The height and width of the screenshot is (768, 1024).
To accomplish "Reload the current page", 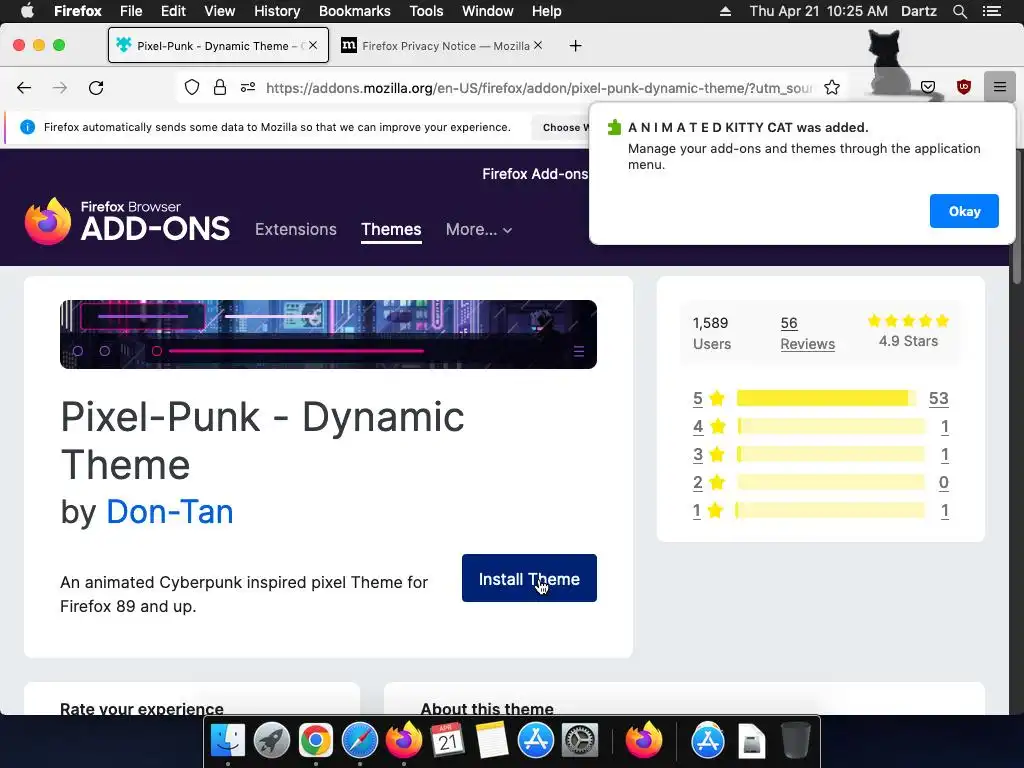I will coord(96,88).
